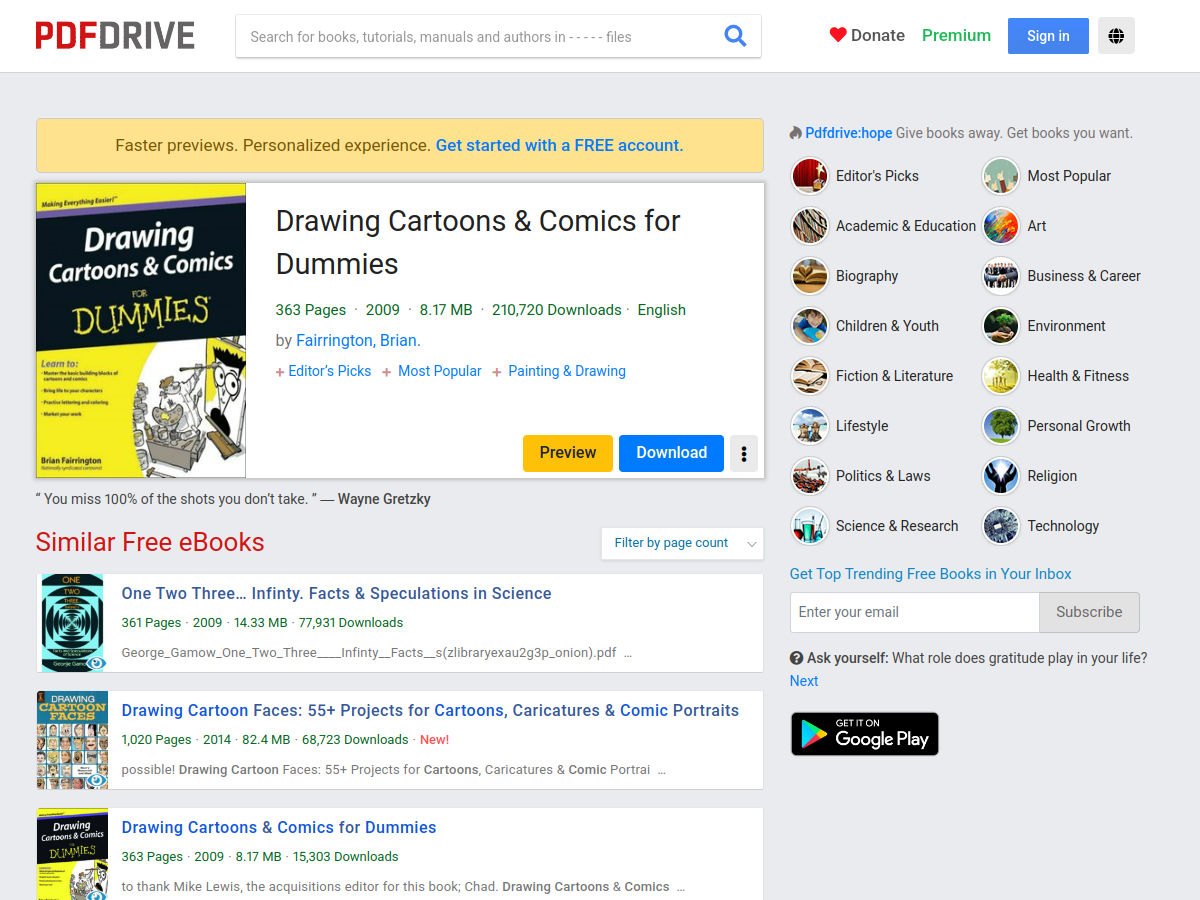Screen dimensions: 1200x900
Task: Click the Art category icon
Action: pos(1000,226)
